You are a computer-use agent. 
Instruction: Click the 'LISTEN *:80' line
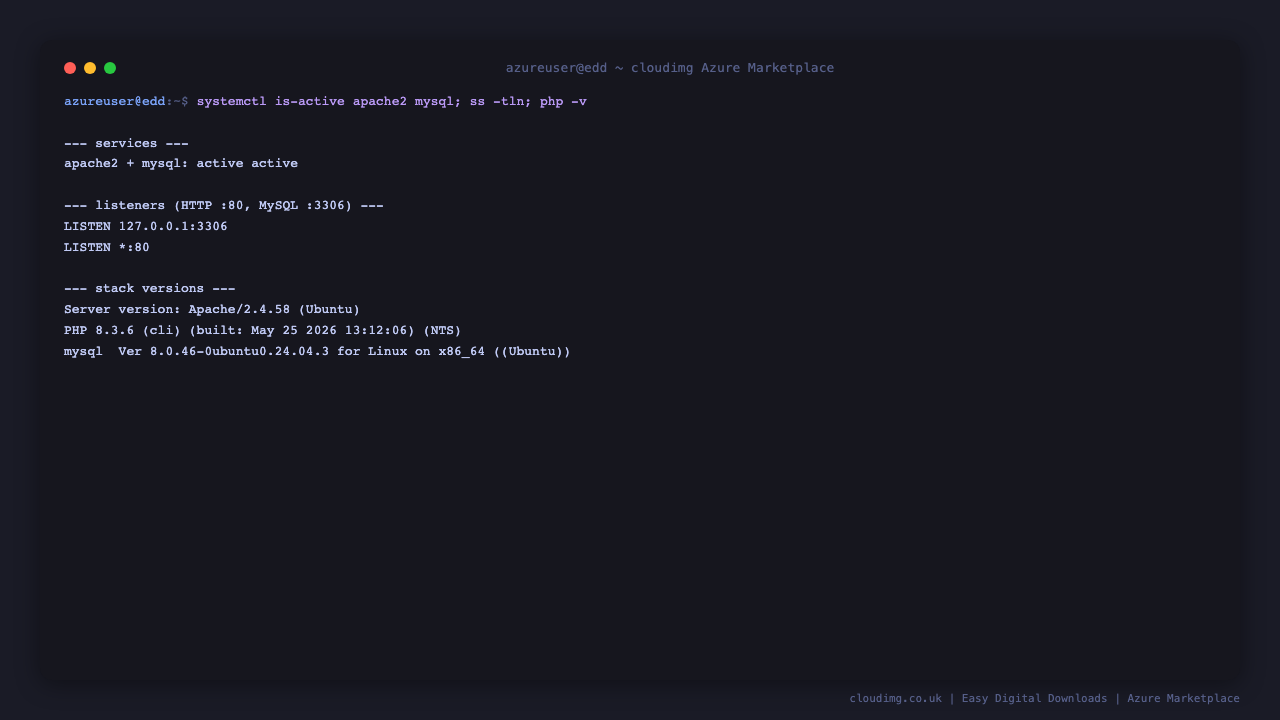107,248
